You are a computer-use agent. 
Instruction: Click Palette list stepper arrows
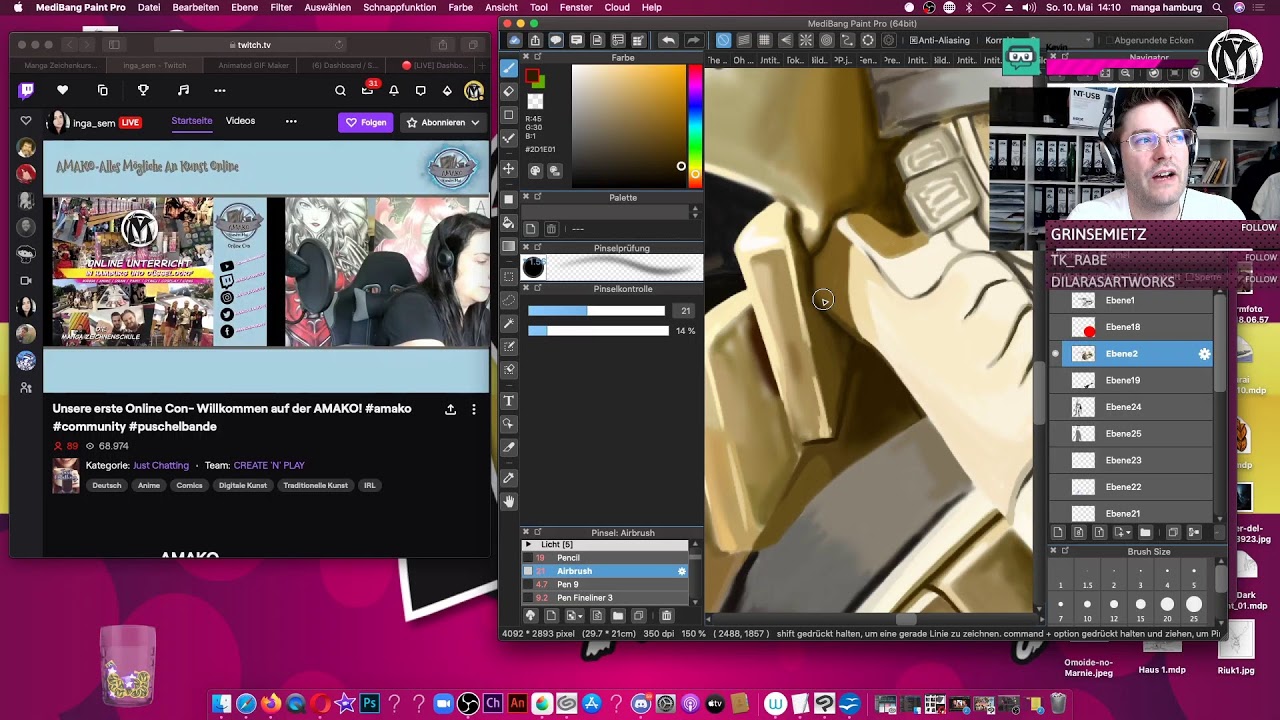(695, 212)
